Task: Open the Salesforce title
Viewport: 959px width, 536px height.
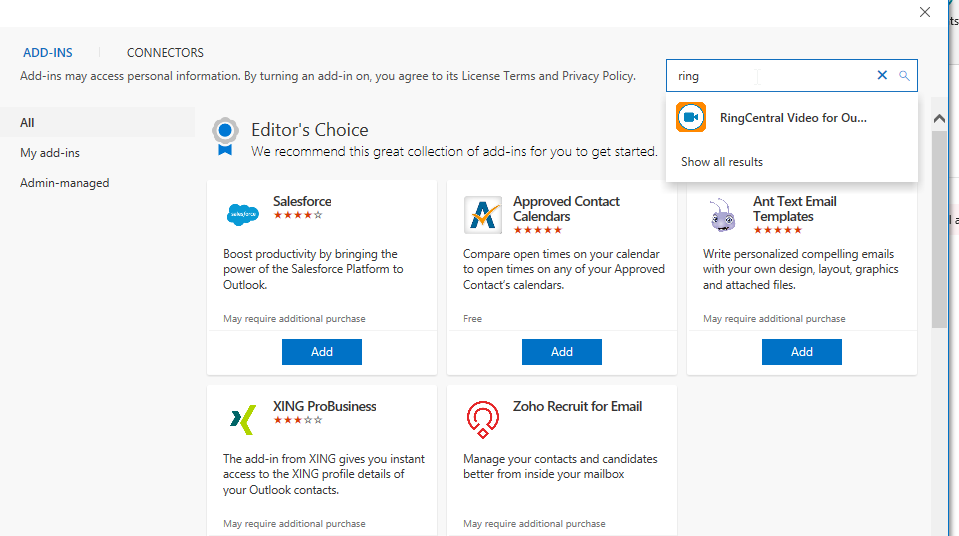Action: (302, 201)
